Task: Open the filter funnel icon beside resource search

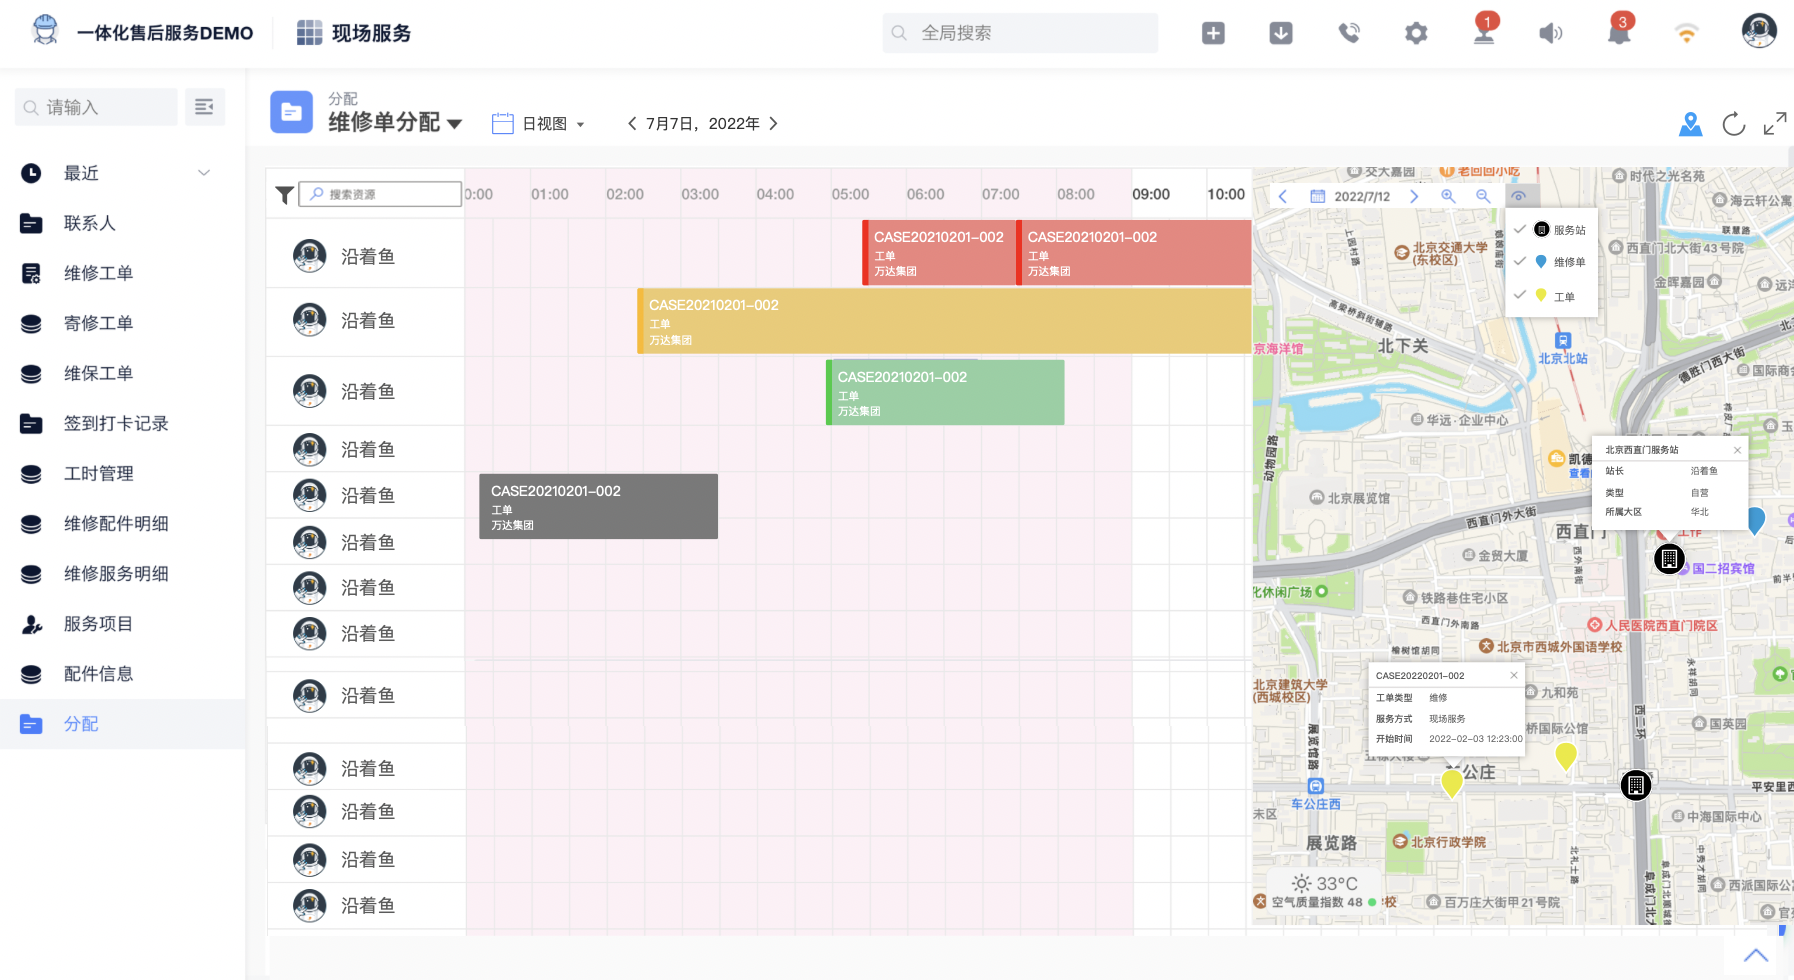Action: click(x=285, y=194)
